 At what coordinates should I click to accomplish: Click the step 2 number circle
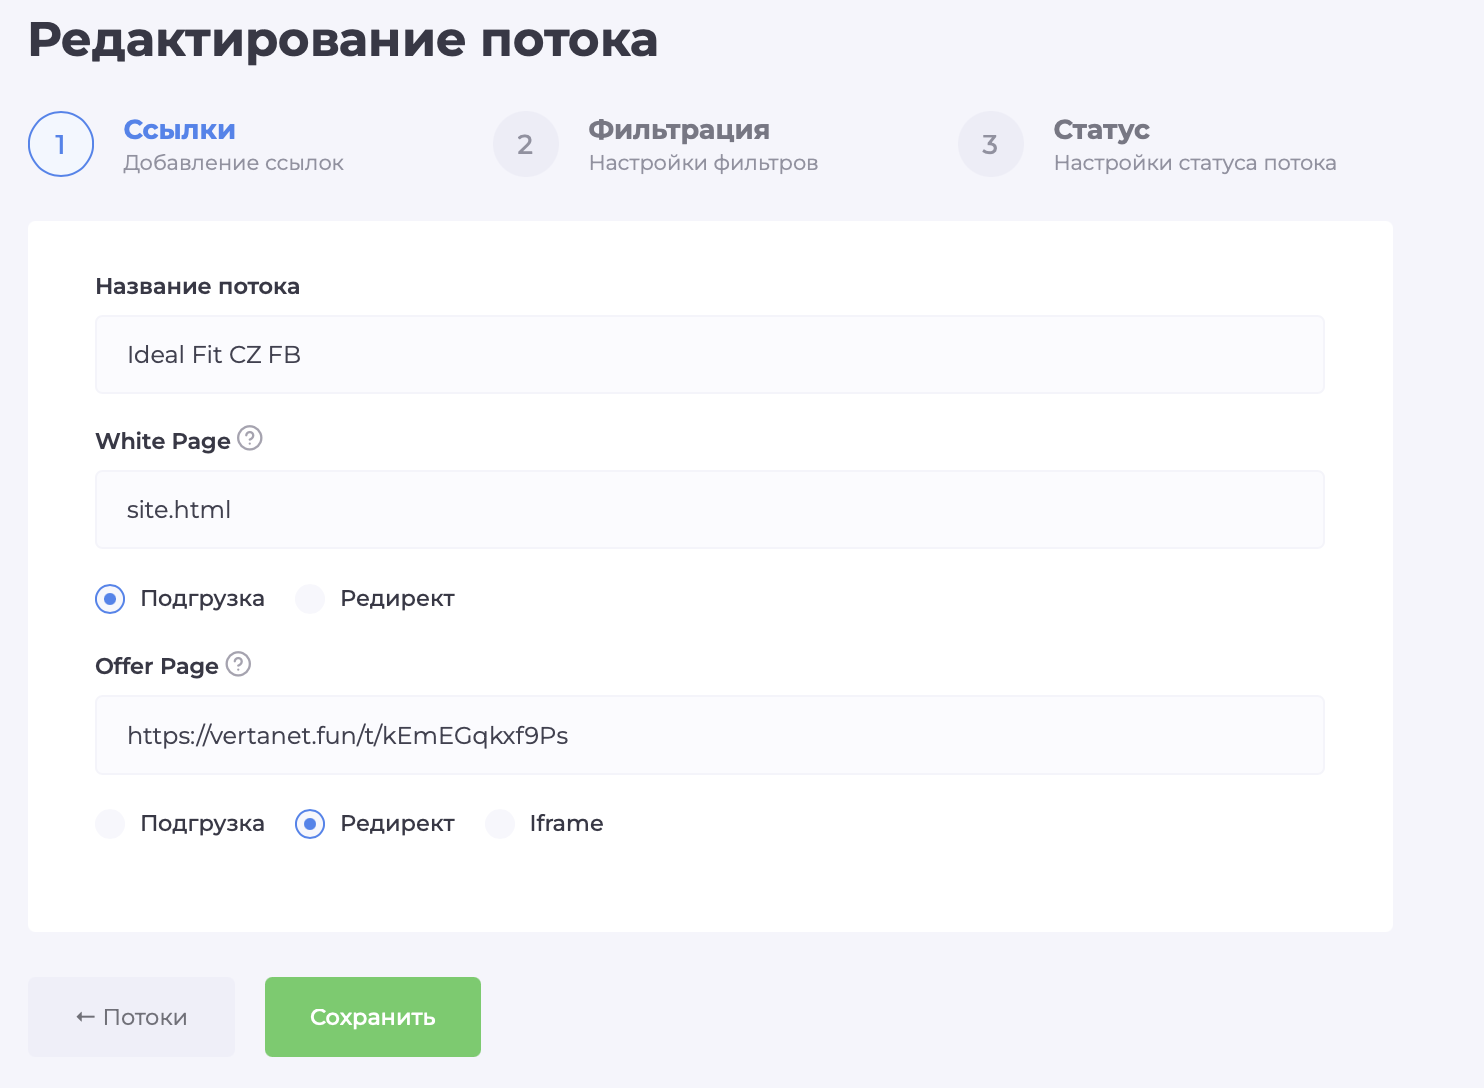(526, 144)
